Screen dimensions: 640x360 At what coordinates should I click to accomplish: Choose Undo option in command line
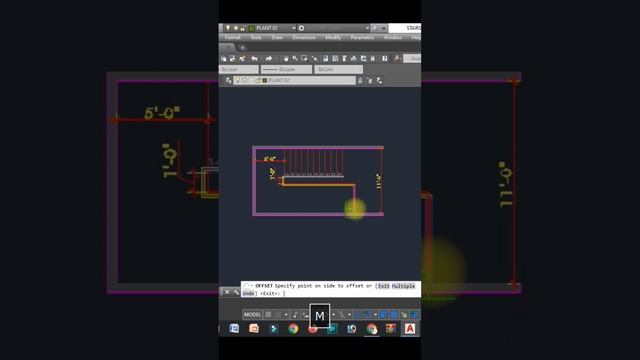point(249,293)
